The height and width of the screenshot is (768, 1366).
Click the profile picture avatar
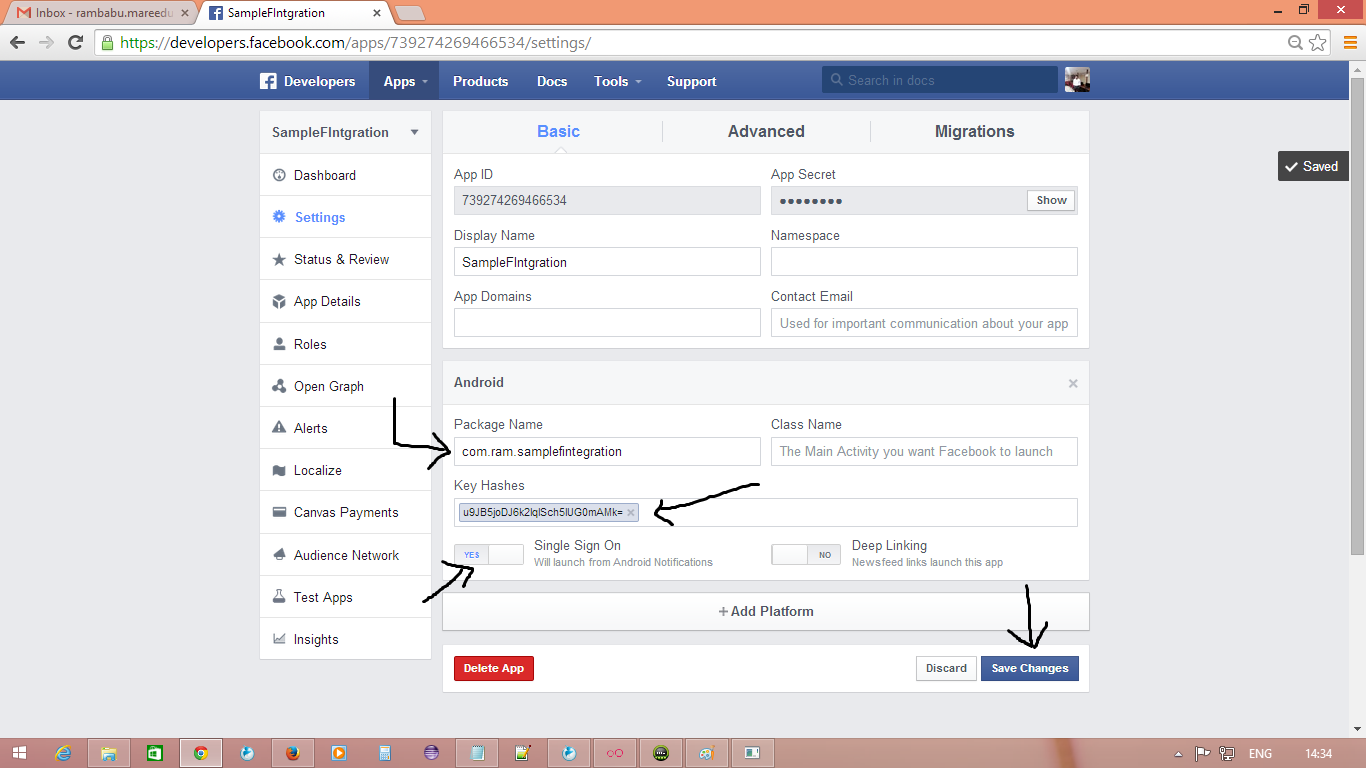[x=1077, y=80]
